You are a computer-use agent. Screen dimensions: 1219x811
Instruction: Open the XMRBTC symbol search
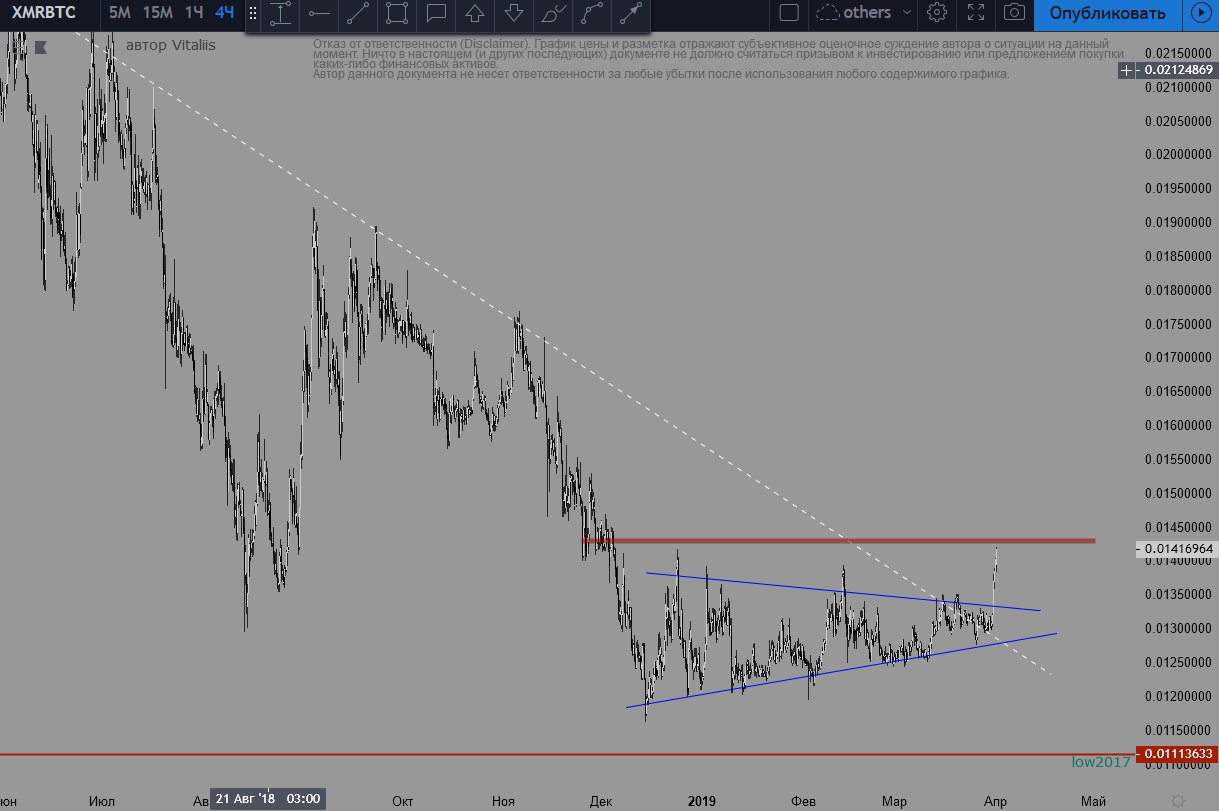(46, 13)
